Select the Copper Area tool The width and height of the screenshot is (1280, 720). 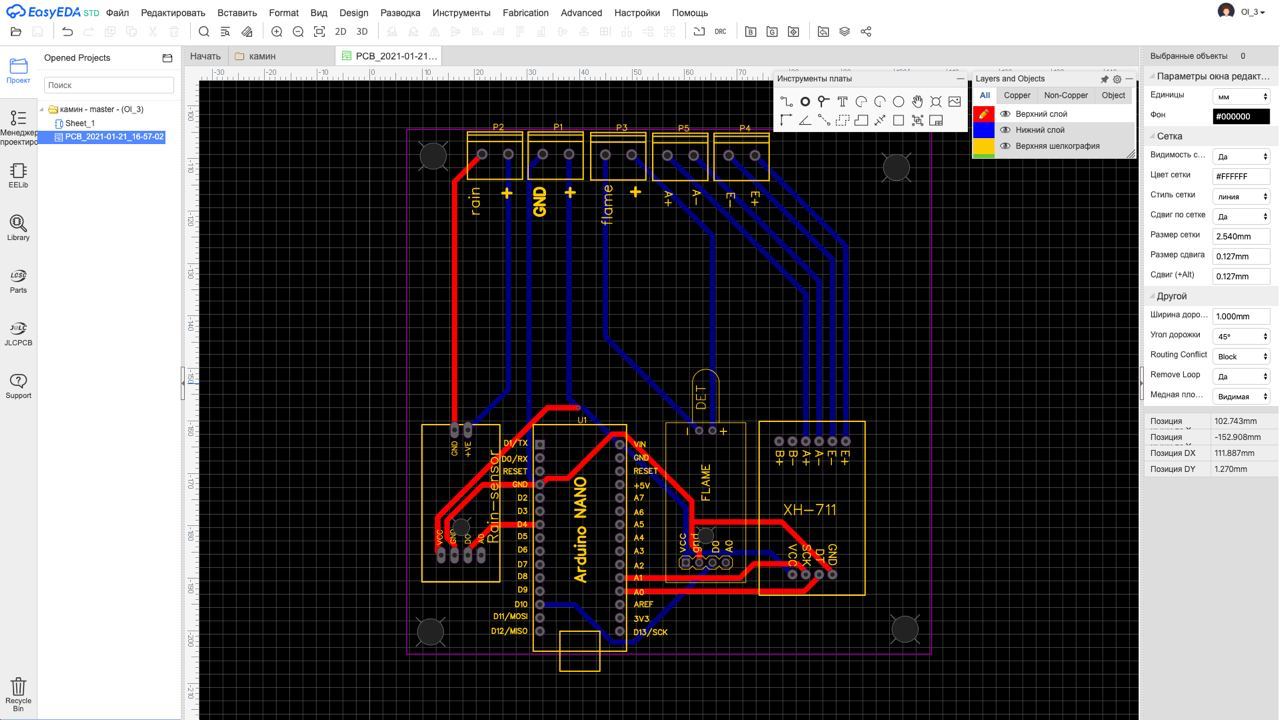tap(842, 120)
